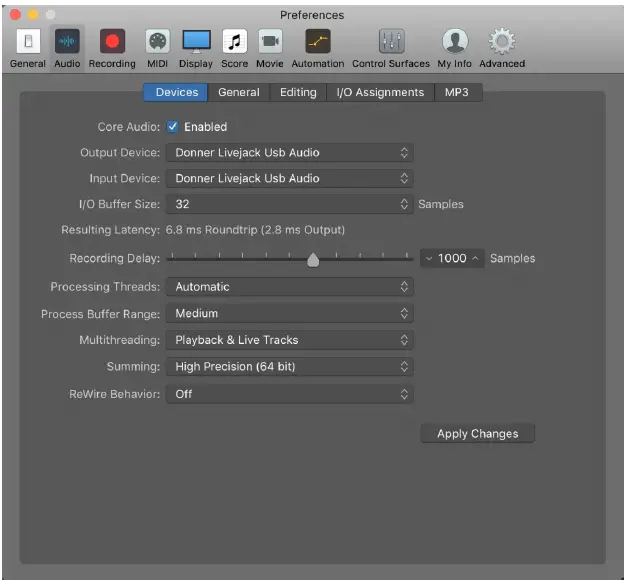The image size is (637, 586).
Task: Select the Recording preferences icon
Action: pyautogui.click(x=112, y=43)
